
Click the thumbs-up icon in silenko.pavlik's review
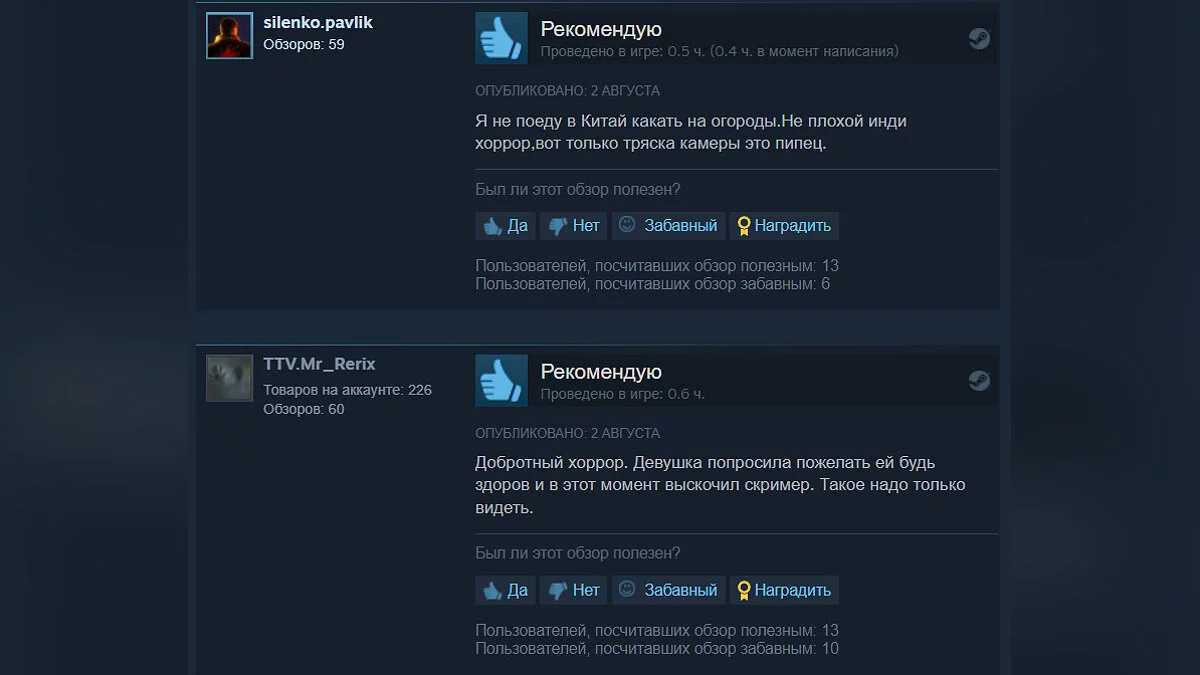501,39
